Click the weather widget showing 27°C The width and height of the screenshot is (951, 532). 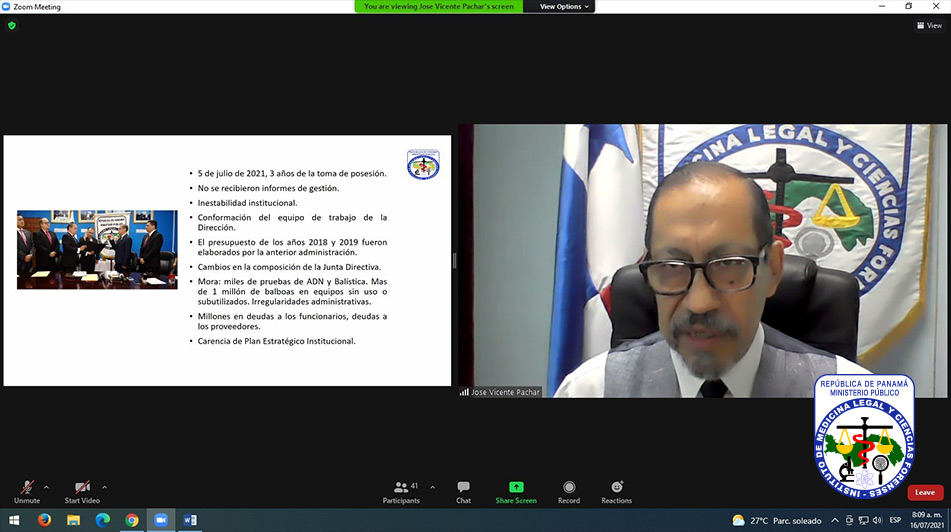click(776, 520)
